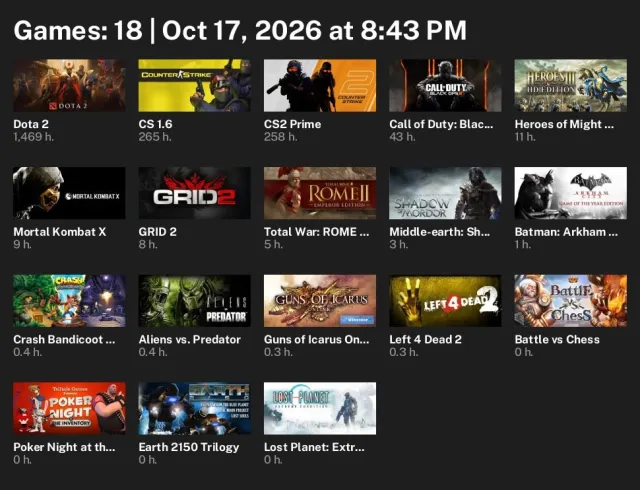Screen dimensions: 640x490
Task: Open the Dota 2 game thumbnail
Action: click(69, 85)
